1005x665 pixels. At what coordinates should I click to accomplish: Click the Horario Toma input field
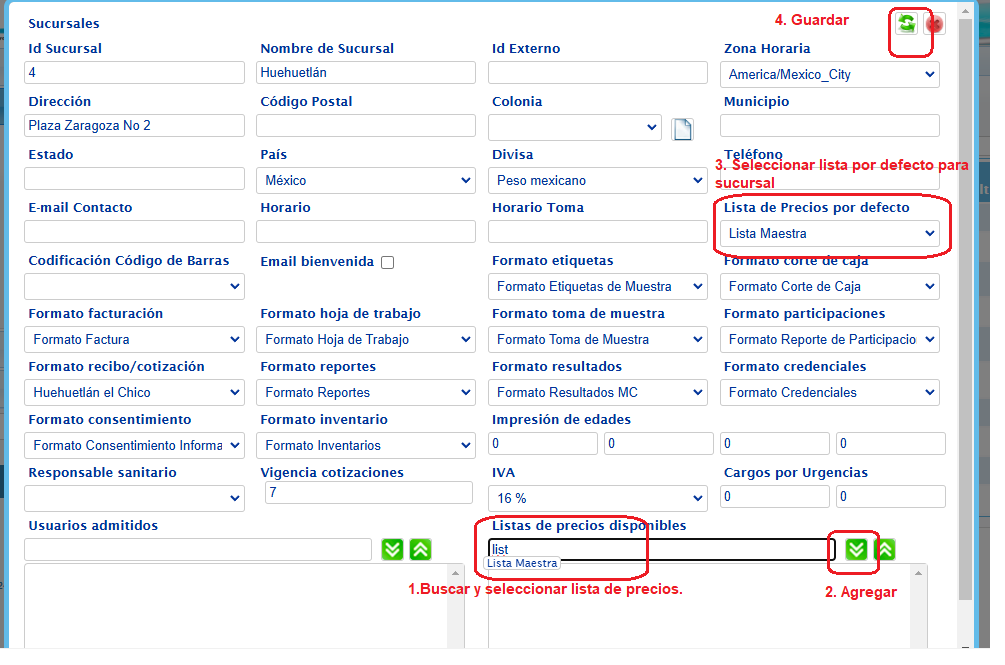click(597, 231)
